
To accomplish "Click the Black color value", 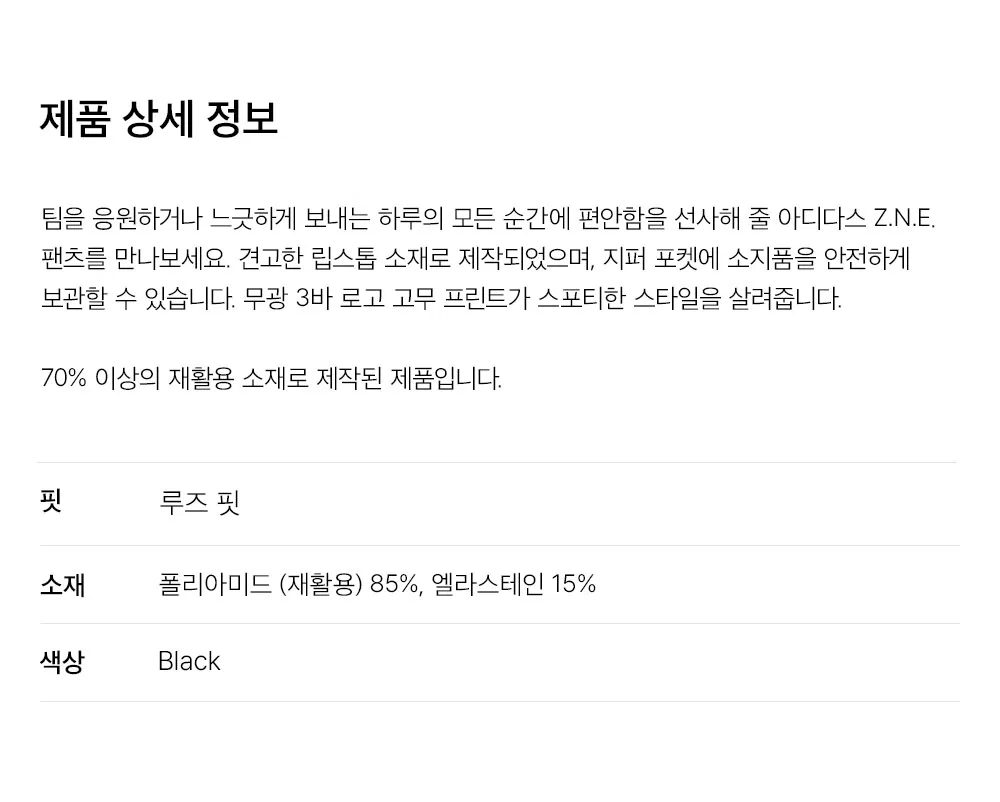I will pyautogui.click(x=189, y=662).
